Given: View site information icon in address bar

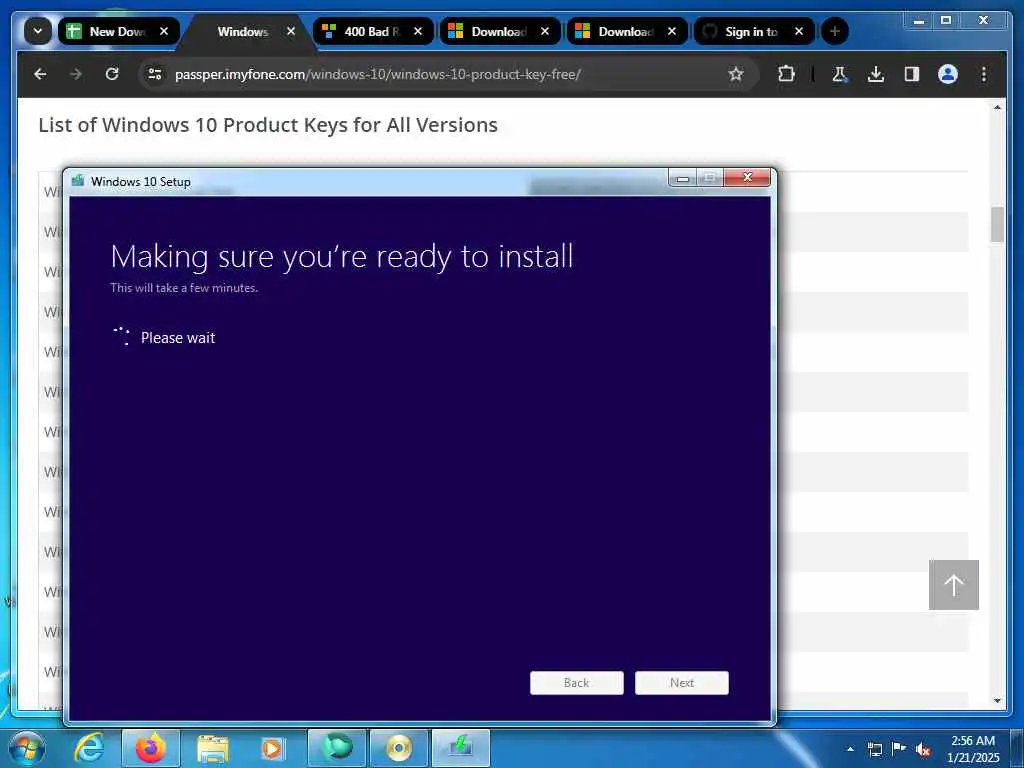Looking at the screenshot, I should click(x=155, y=74).
